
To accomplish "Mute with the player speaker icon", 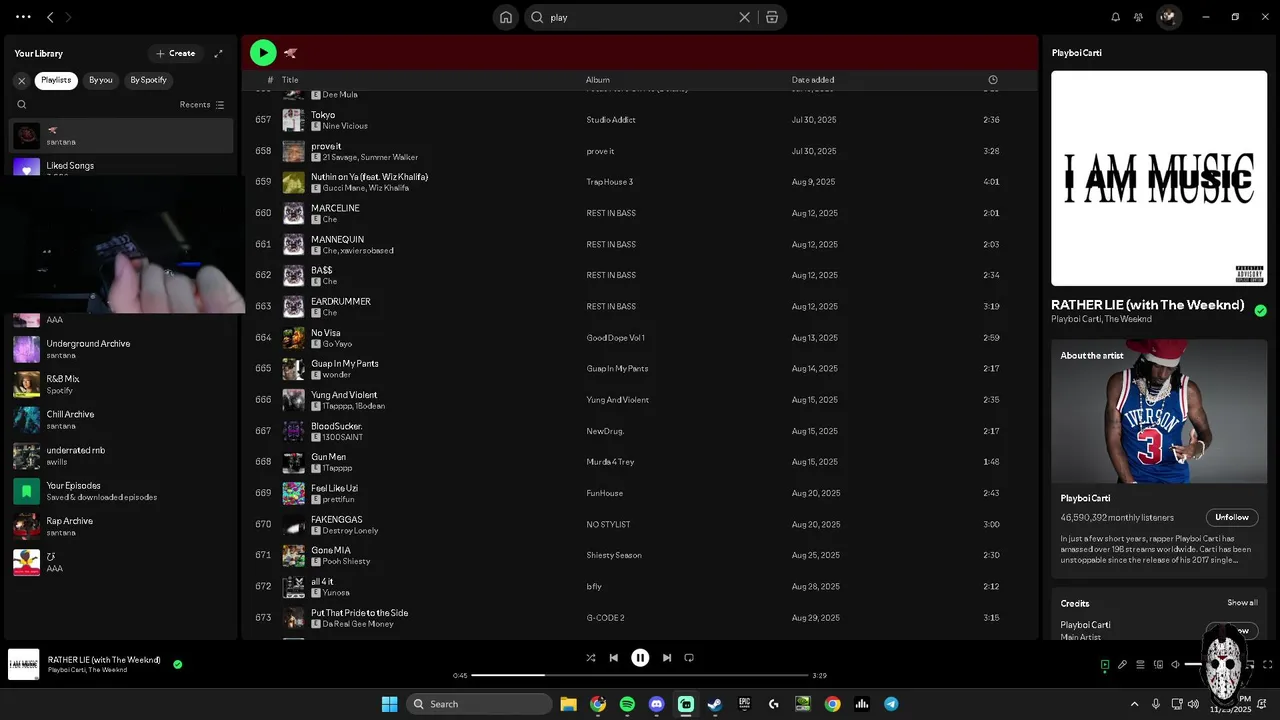I will click(x=1176, y=664).
